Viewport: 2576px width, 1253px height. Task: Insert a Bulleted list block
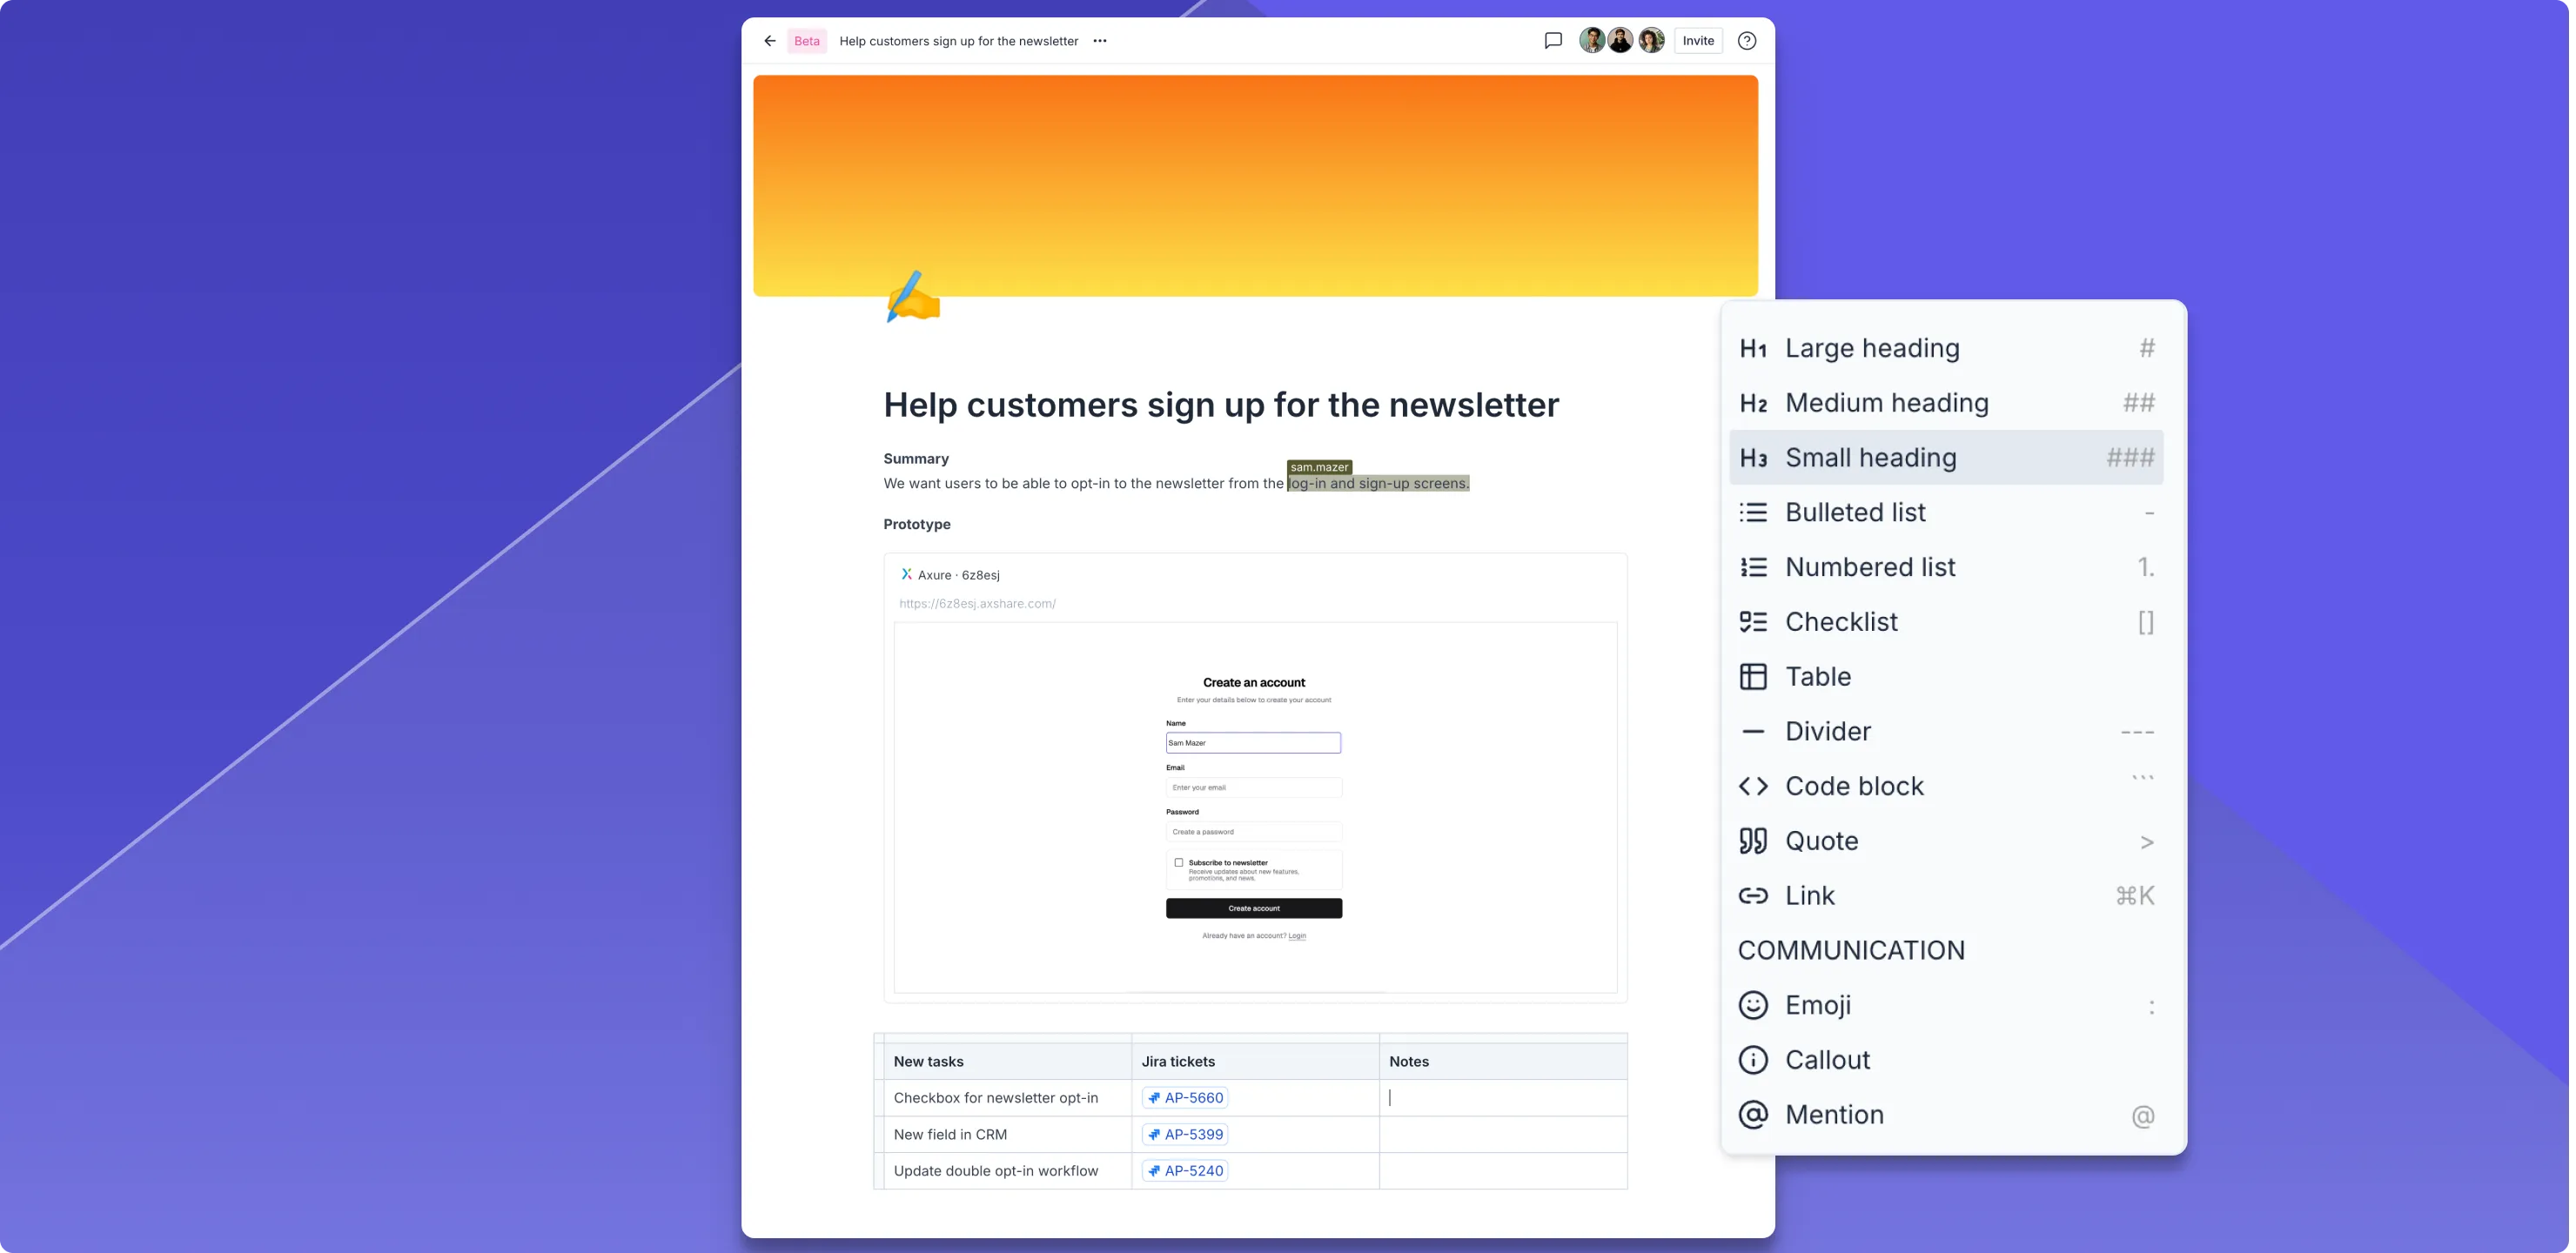1855,512
